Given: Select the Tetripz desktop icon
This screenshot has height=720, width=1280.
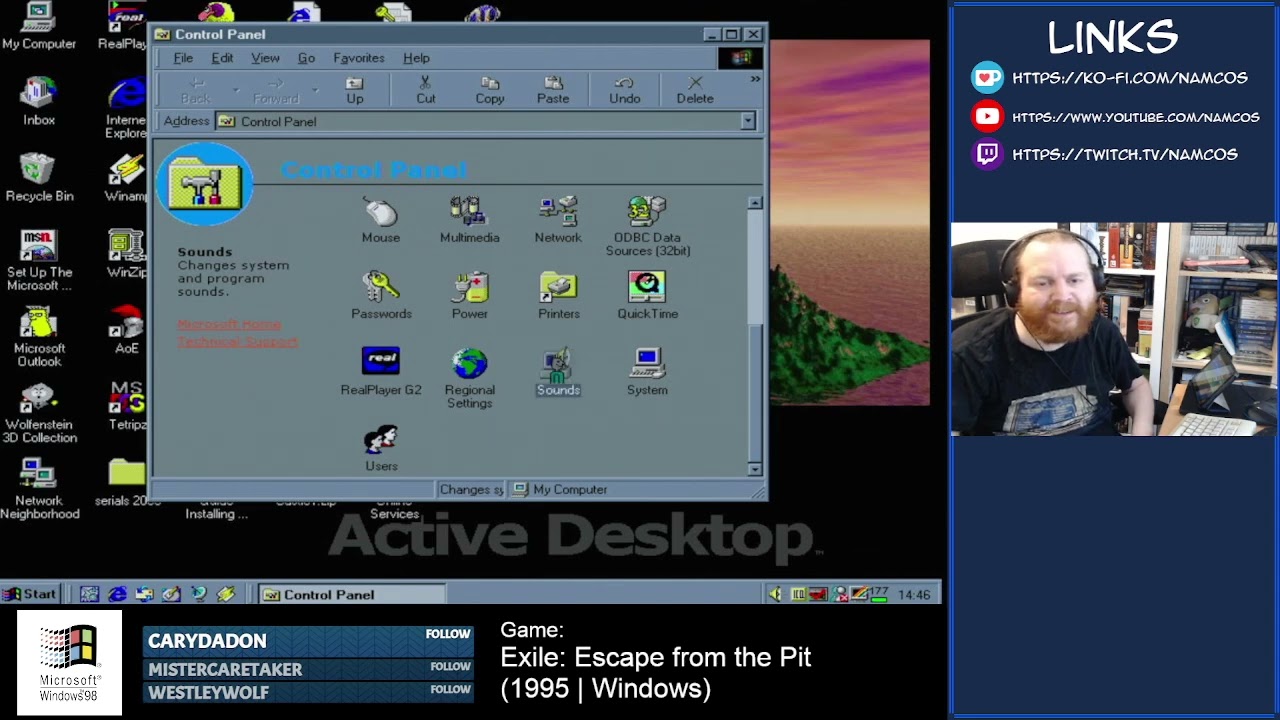Looking at the screenshot, I should [127, 406].
